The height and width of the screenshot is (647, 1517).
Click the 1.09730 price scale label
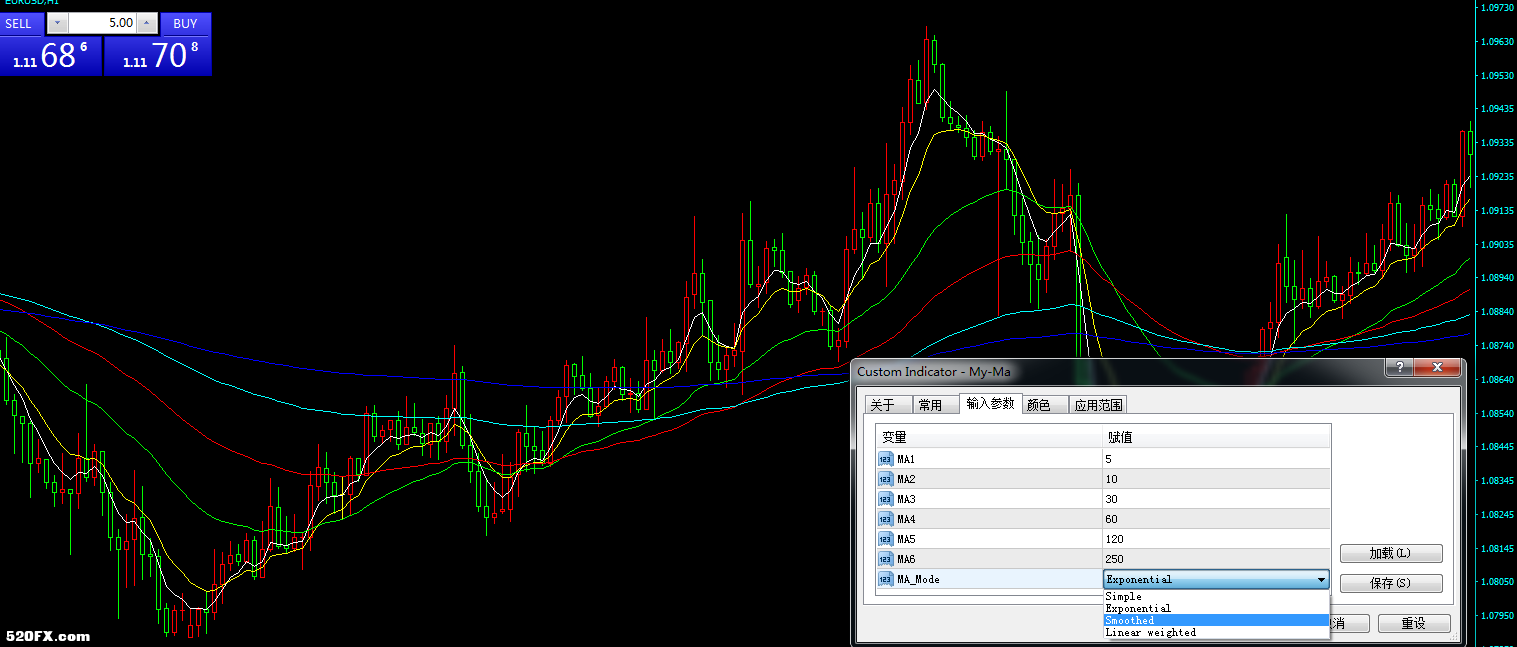(1496, 7)
